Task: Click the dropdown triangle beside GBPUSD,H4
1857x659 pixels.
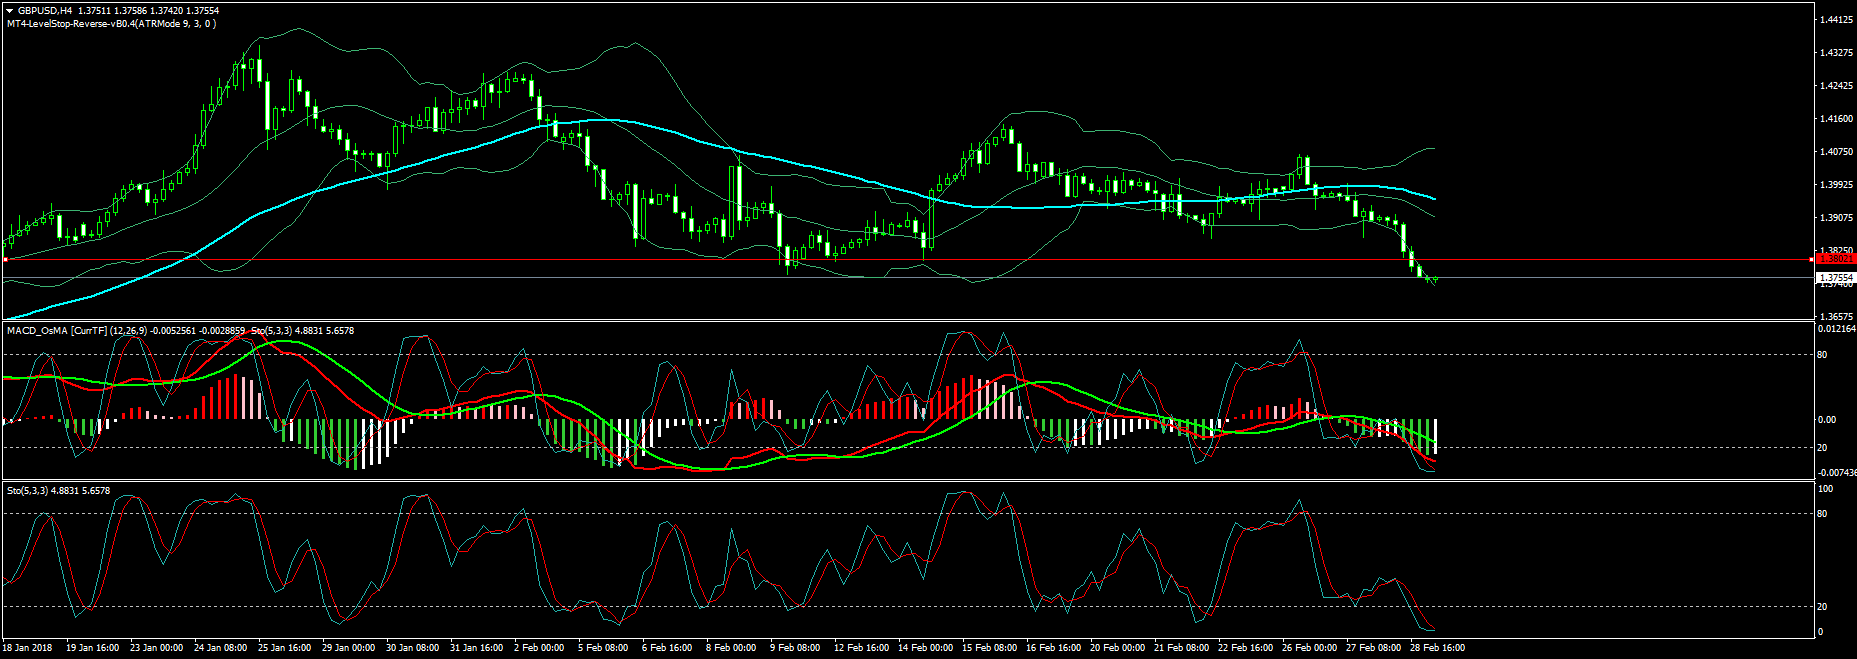Action: coord(10,11)
